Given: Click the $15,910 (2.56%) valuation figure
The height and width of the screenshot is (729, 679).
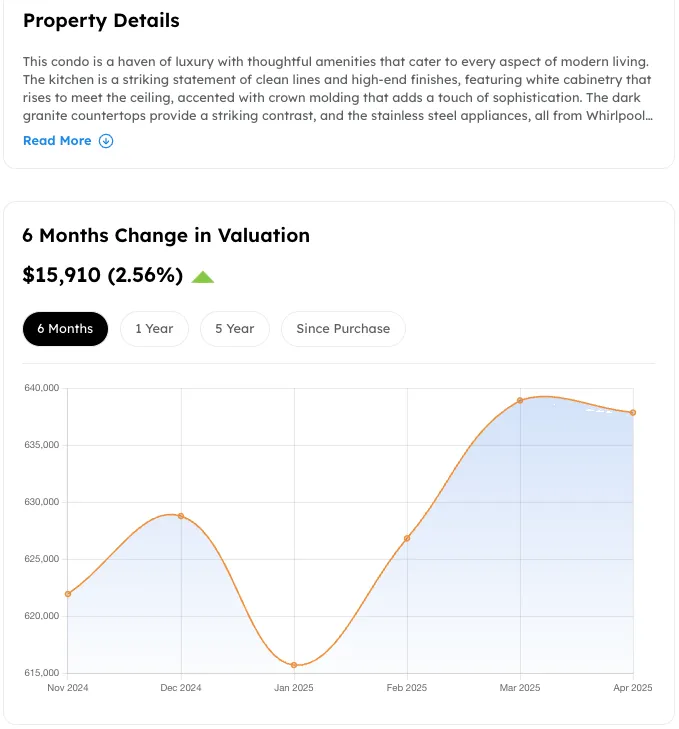Looking at the screenshot, I should 102,275.
